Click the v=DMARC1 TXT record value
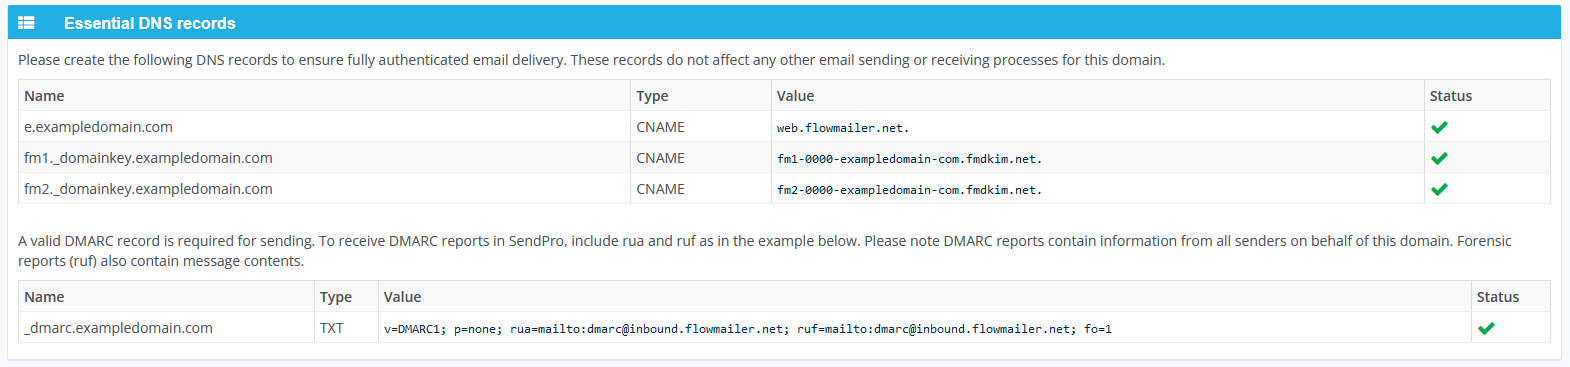 (x=748, y=329)
